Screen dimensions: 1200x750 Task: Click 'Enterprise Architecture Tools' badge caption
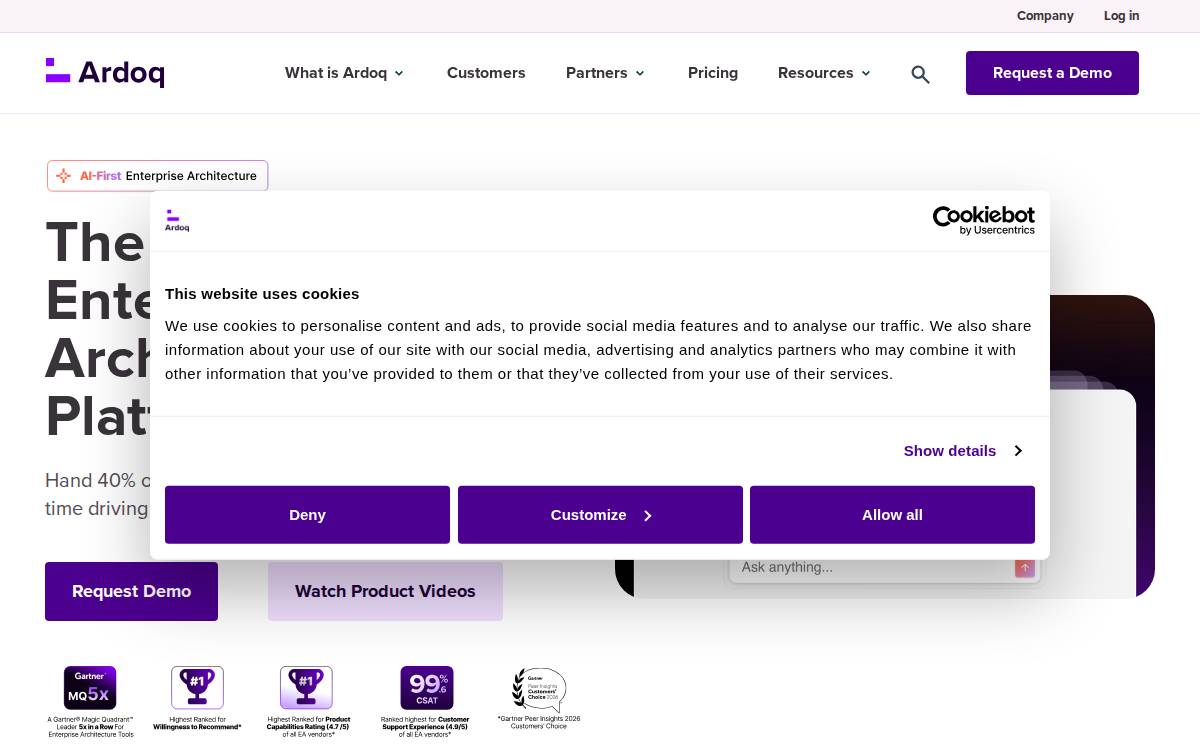pyautogui.click(x=90, y=734)
